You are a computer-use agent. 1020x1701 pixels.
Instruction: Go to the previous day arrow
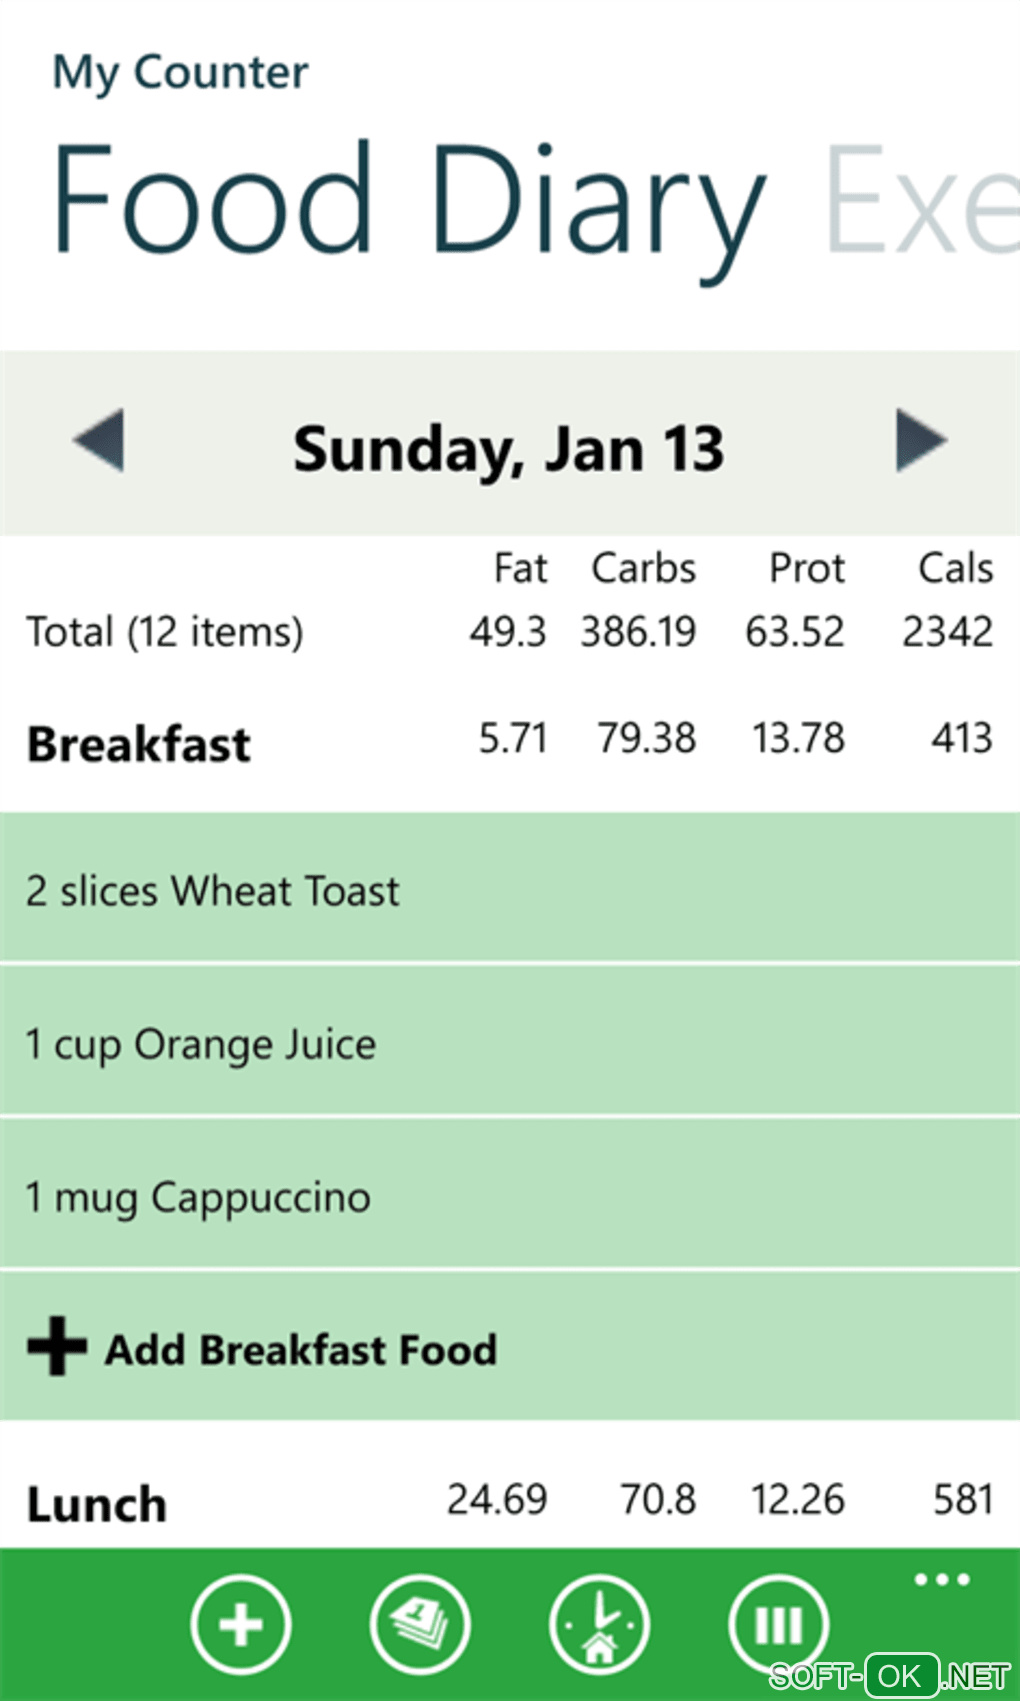(x=99, y=440)
